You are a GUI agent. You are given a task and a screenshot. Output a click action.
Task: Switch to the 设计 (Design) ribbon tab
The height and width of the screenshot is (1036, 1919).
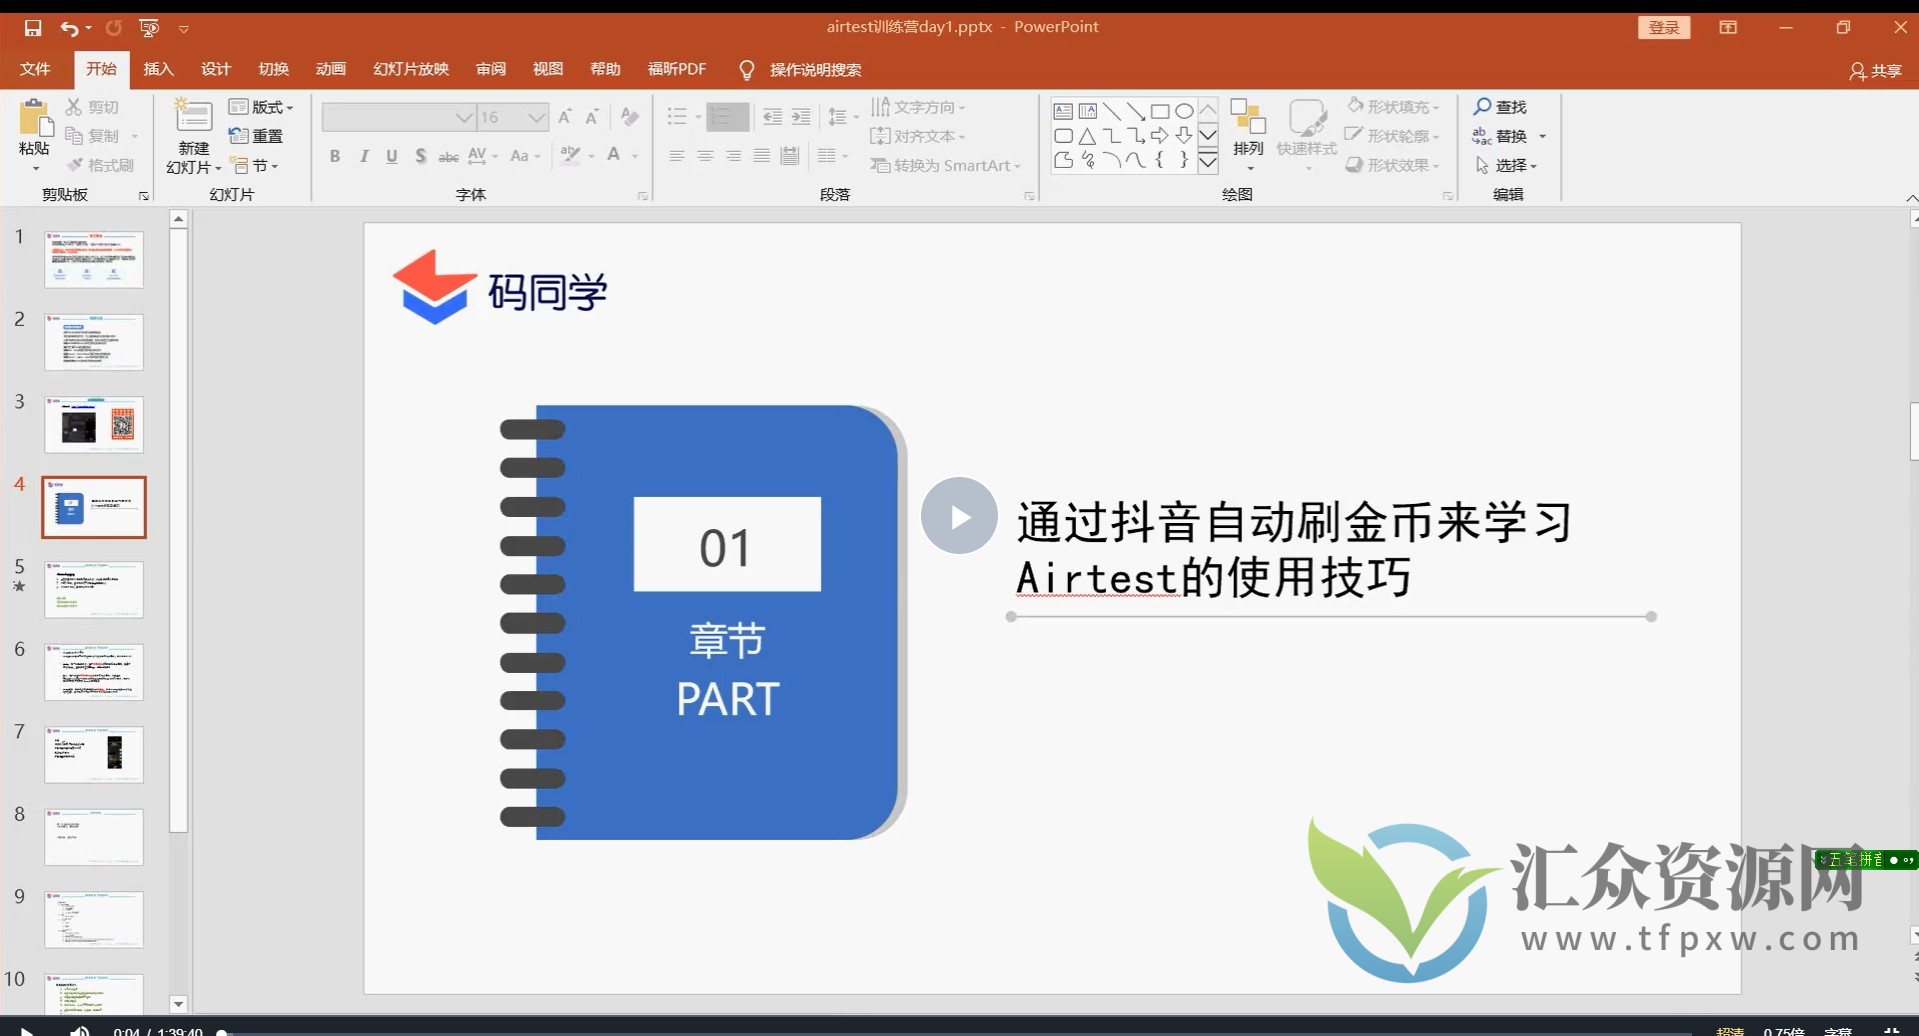[x=216, y=69]
